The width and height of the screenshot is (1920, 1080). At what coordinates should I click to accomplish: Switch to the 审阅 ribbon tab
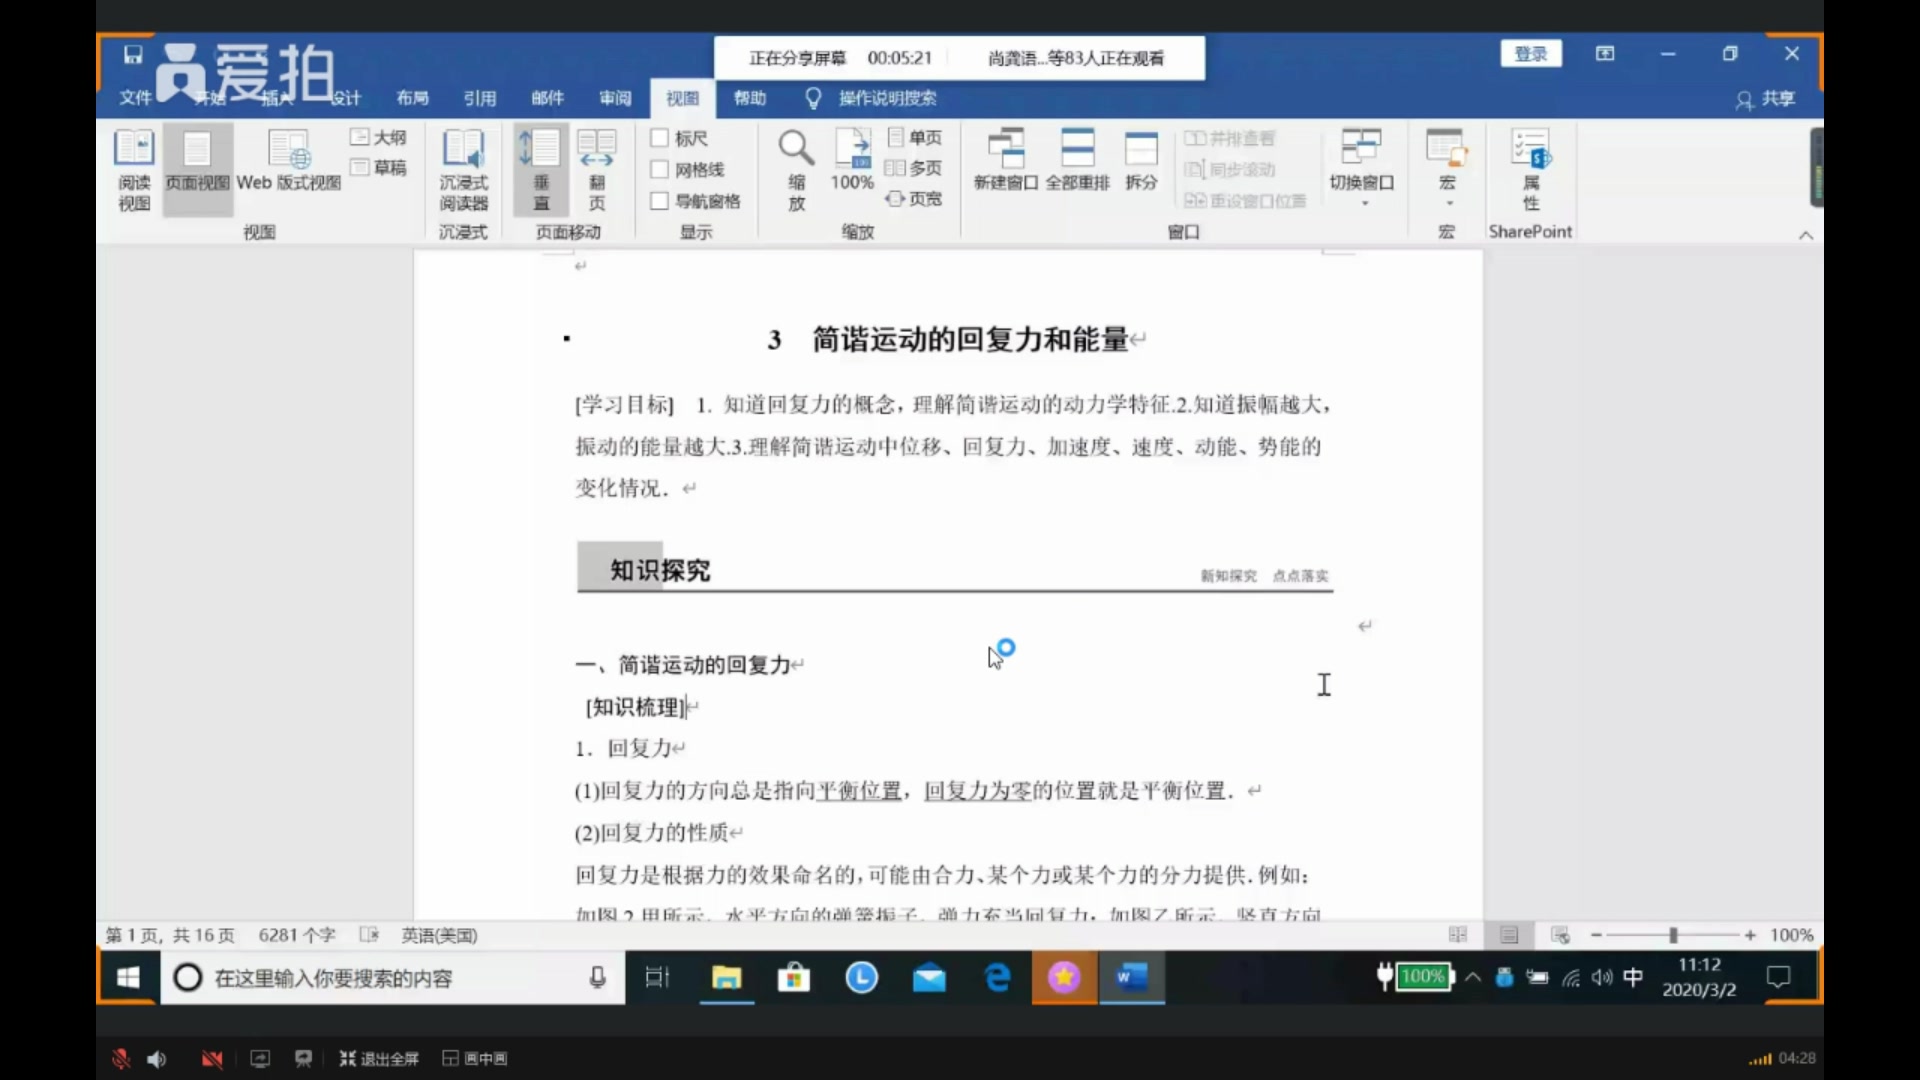pos(614,98)
